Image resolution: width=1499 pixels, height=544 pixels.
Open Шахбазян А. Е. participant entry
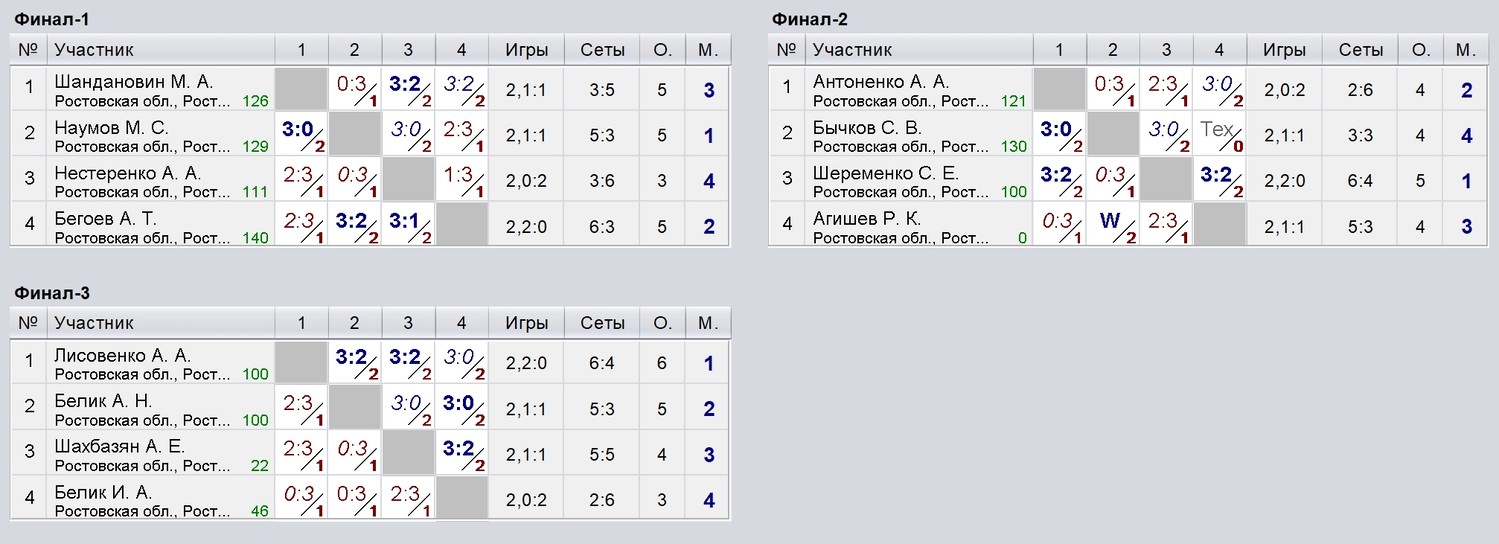(120, 447)
